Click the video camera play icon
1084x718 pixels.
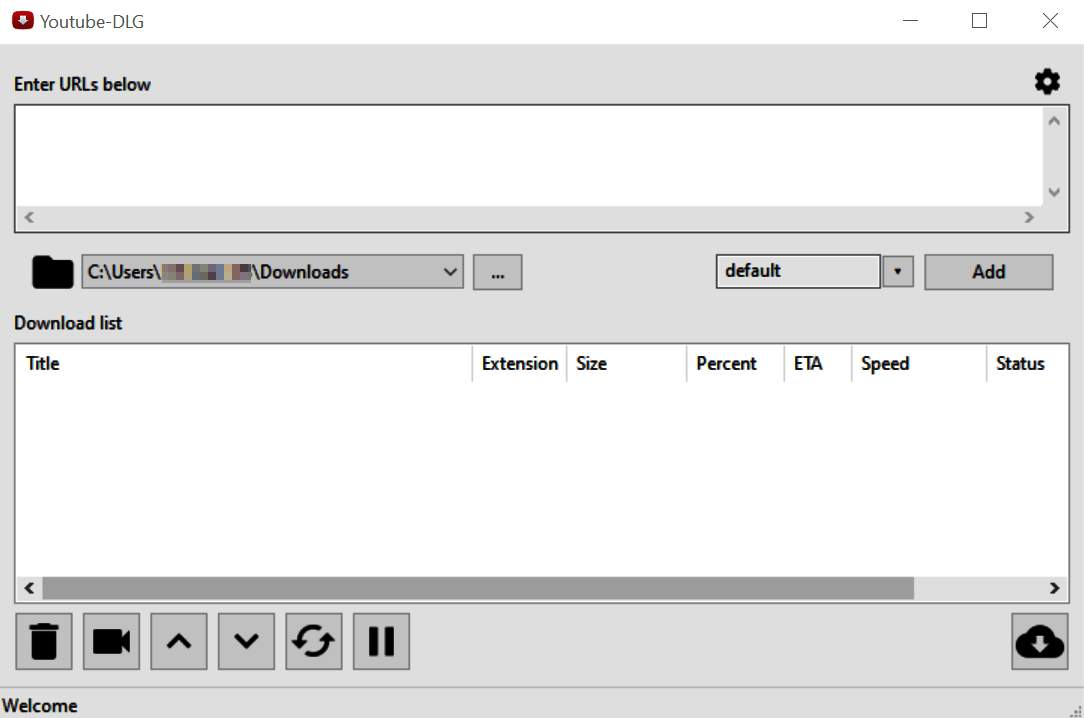click(111, 641)
